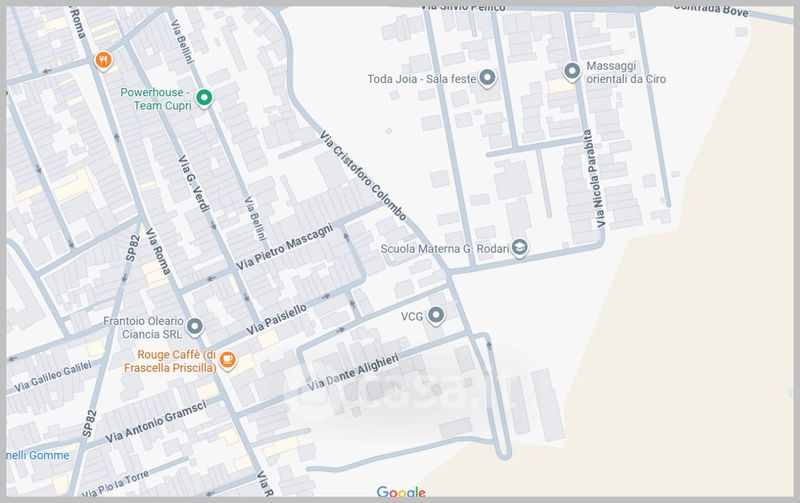Click the Massaggi orientali da Ciro marker
Viewport: 800px width, 503px height.
572,71
